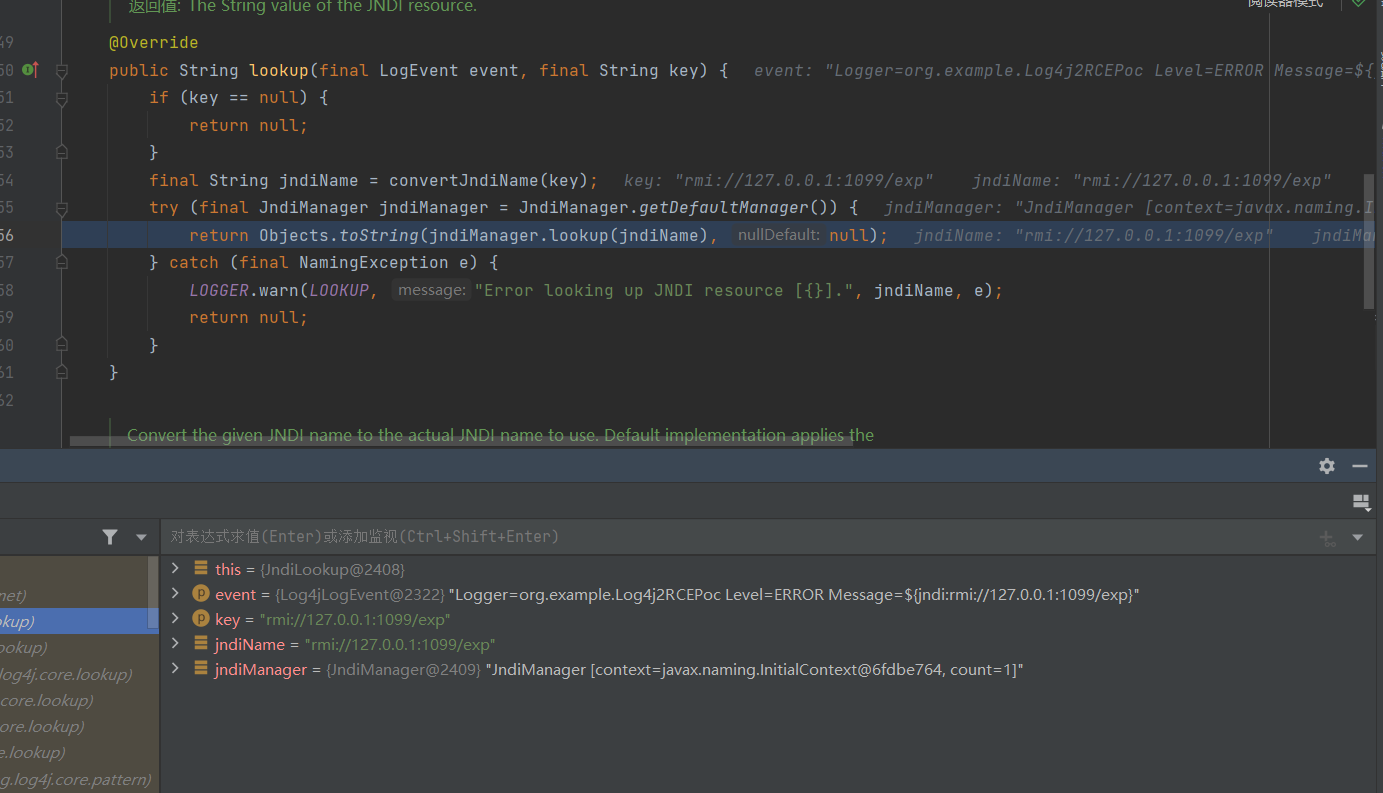Click the icon beside 'jndiManager' variable
This screenshot has width=1383, height=793.
[x=200, y=669]
